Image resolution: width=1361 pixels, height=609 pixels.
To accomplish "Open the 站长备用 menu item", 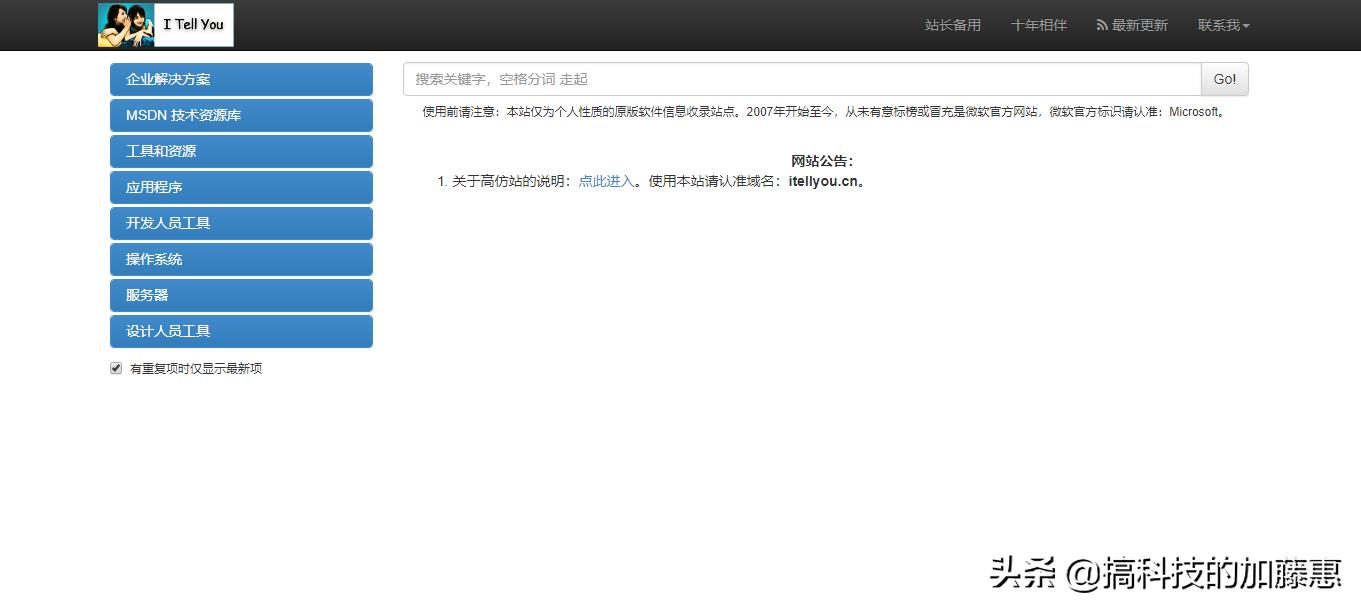I will tap(953, 25).
